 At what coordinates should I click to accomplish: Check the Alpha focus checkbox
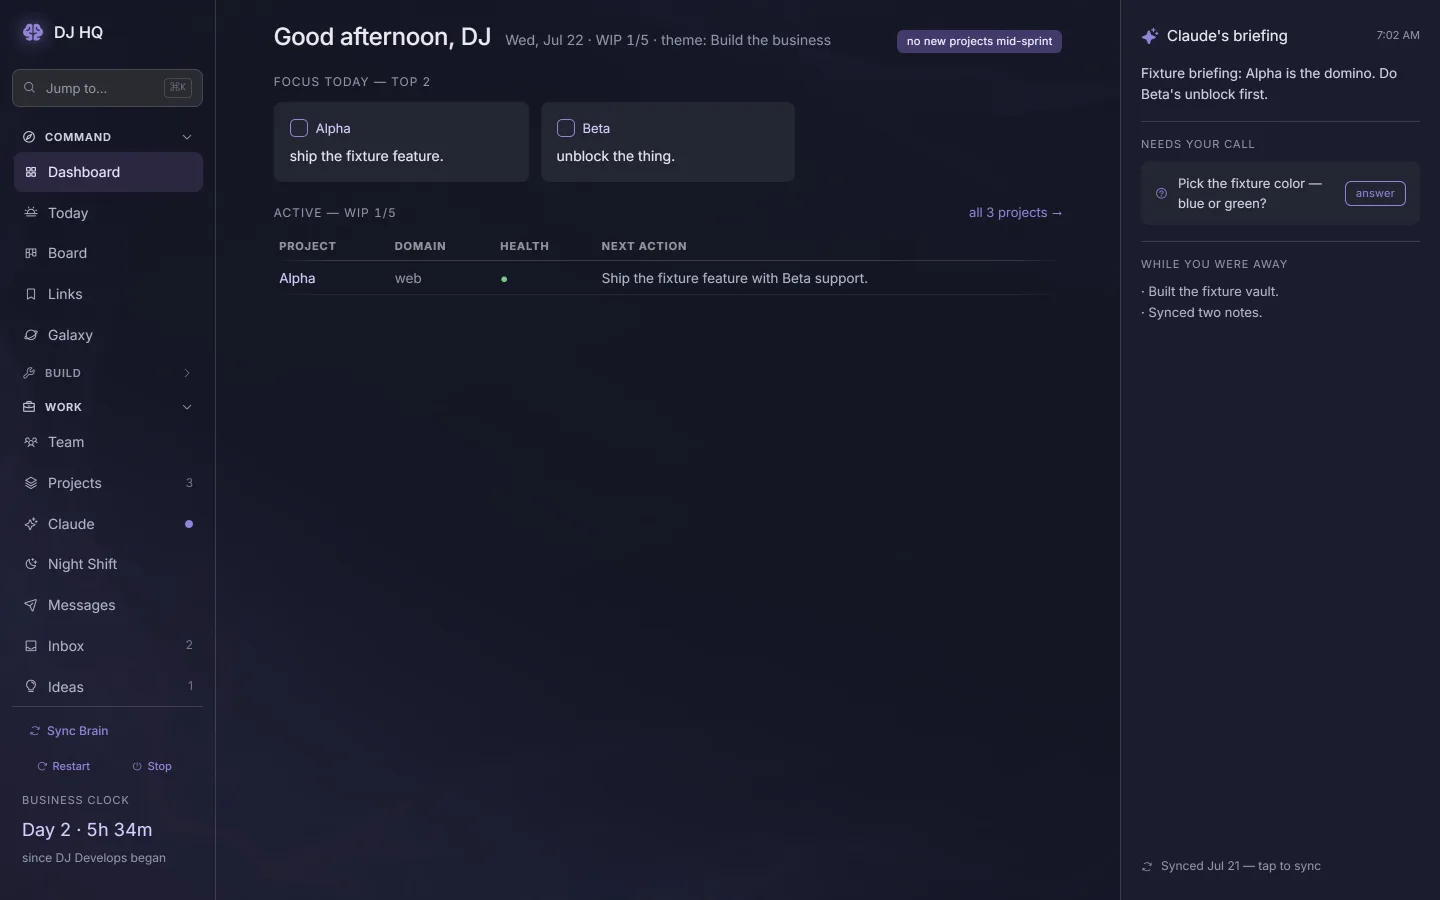coord(298,128)
